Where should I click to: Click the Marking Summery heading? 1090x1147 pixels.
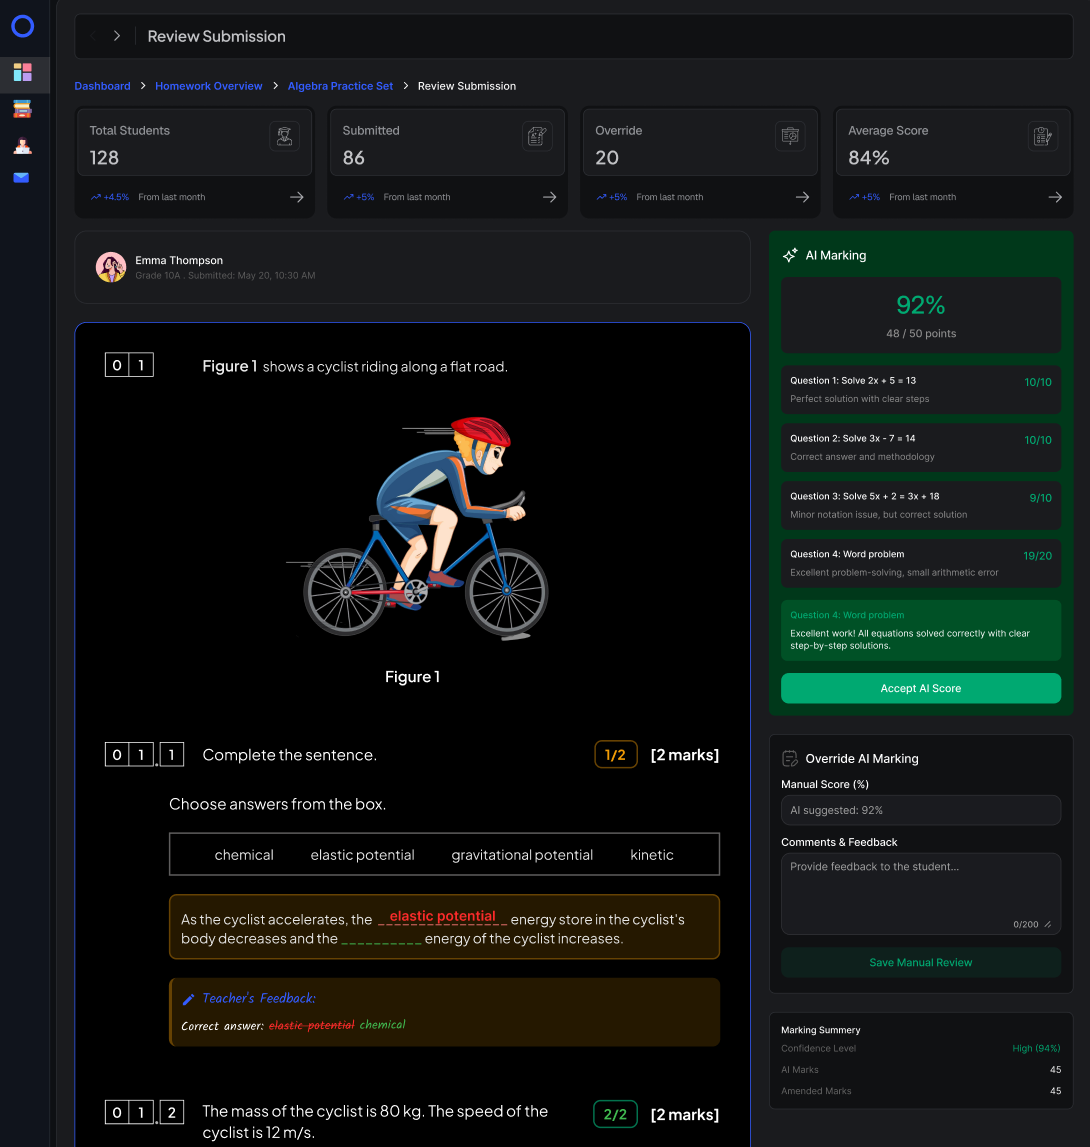pyautogui.click(x=820, y=1030)
